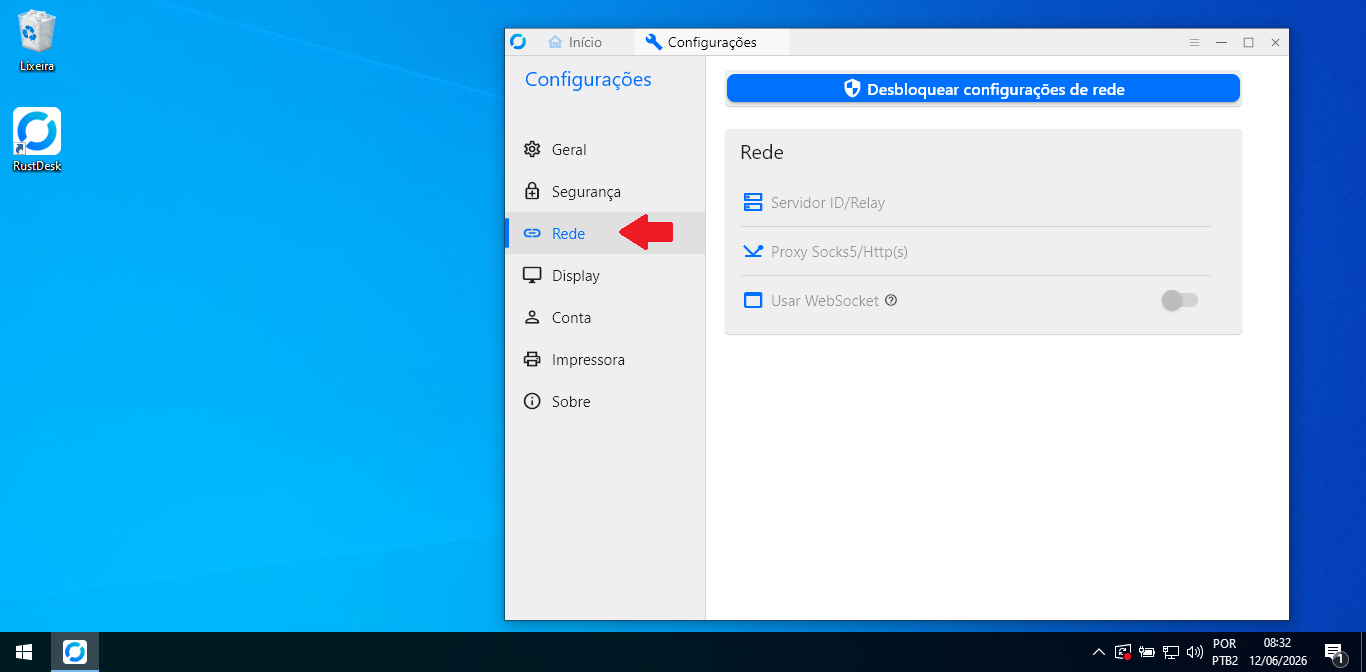Click Desbloquear configurações de rede button

[983, 89]
